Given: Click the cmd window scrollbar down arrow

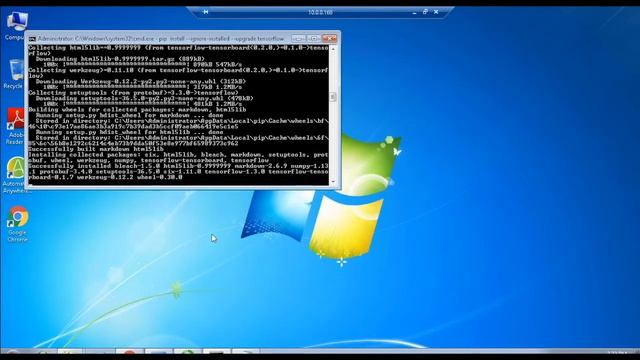Looking at the screenshot, I should pyautogui.click(x=333, y=182).
